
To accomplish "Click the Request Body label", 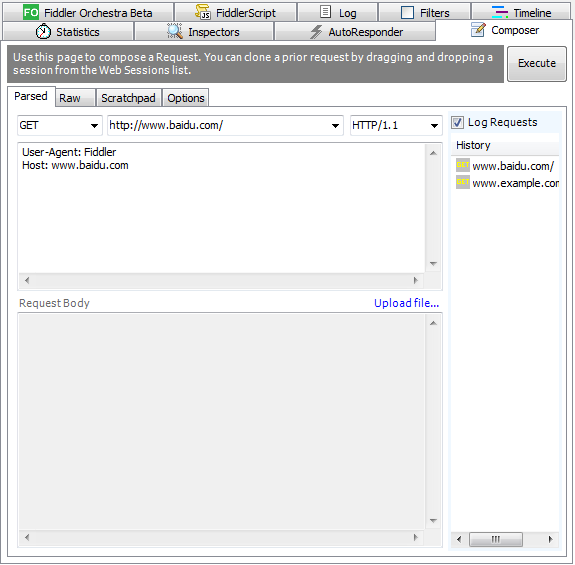I will (x=54, y=303).
